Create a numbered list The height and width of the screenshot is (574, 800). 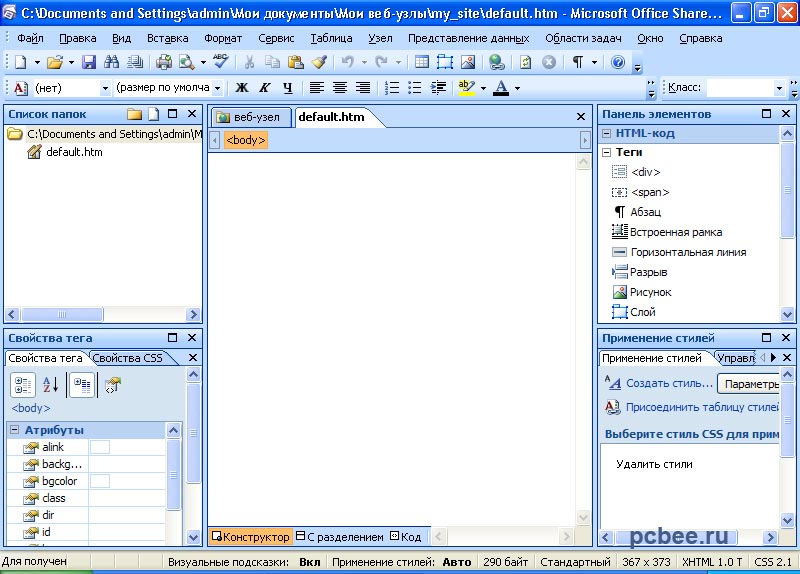pyautogui.click(x=392, y=88)
